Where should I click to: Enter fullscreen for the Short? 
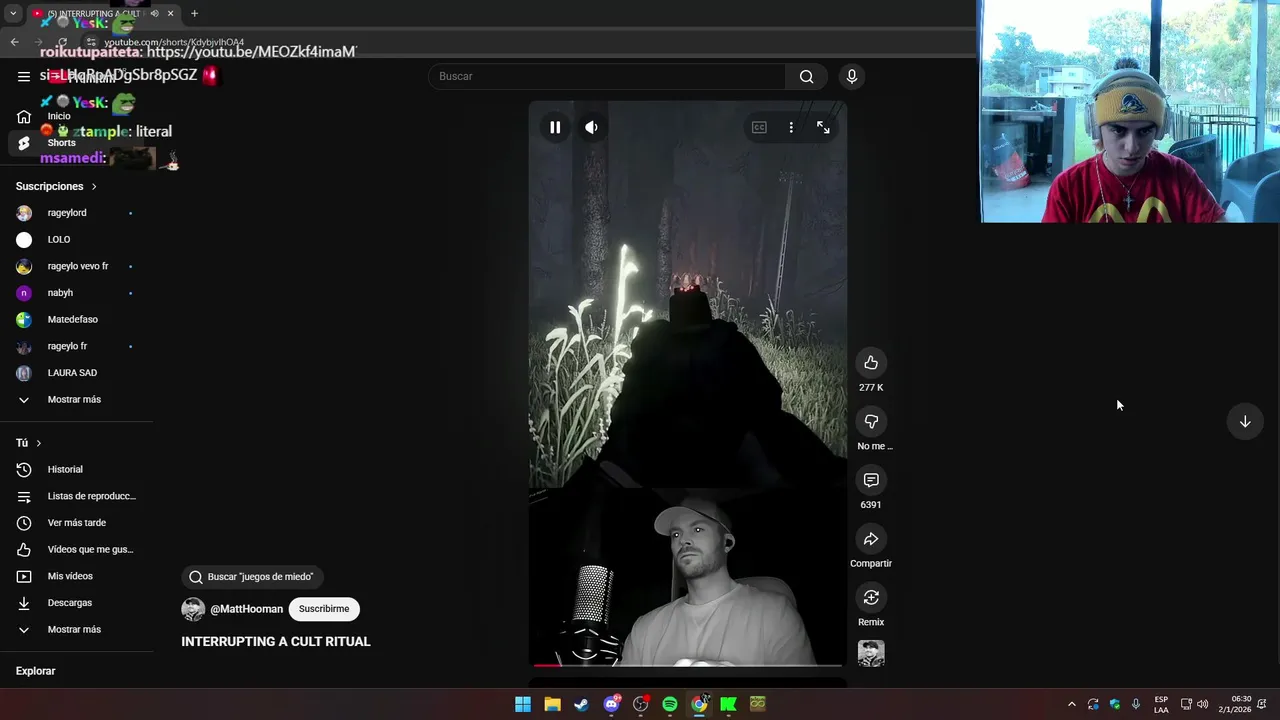[823, 127]
